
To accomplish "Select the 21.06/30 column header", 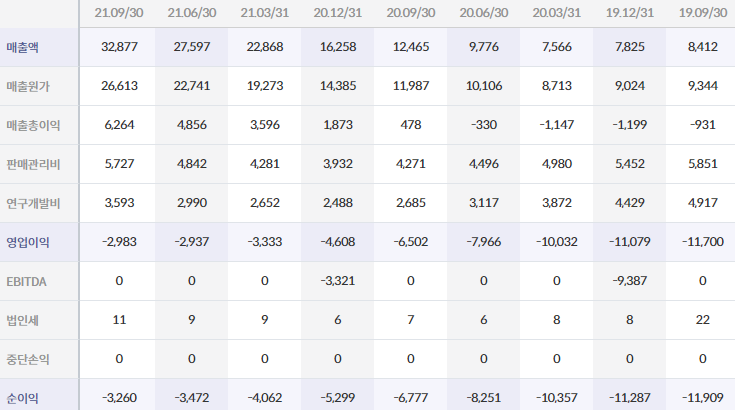I will point(192,13).
